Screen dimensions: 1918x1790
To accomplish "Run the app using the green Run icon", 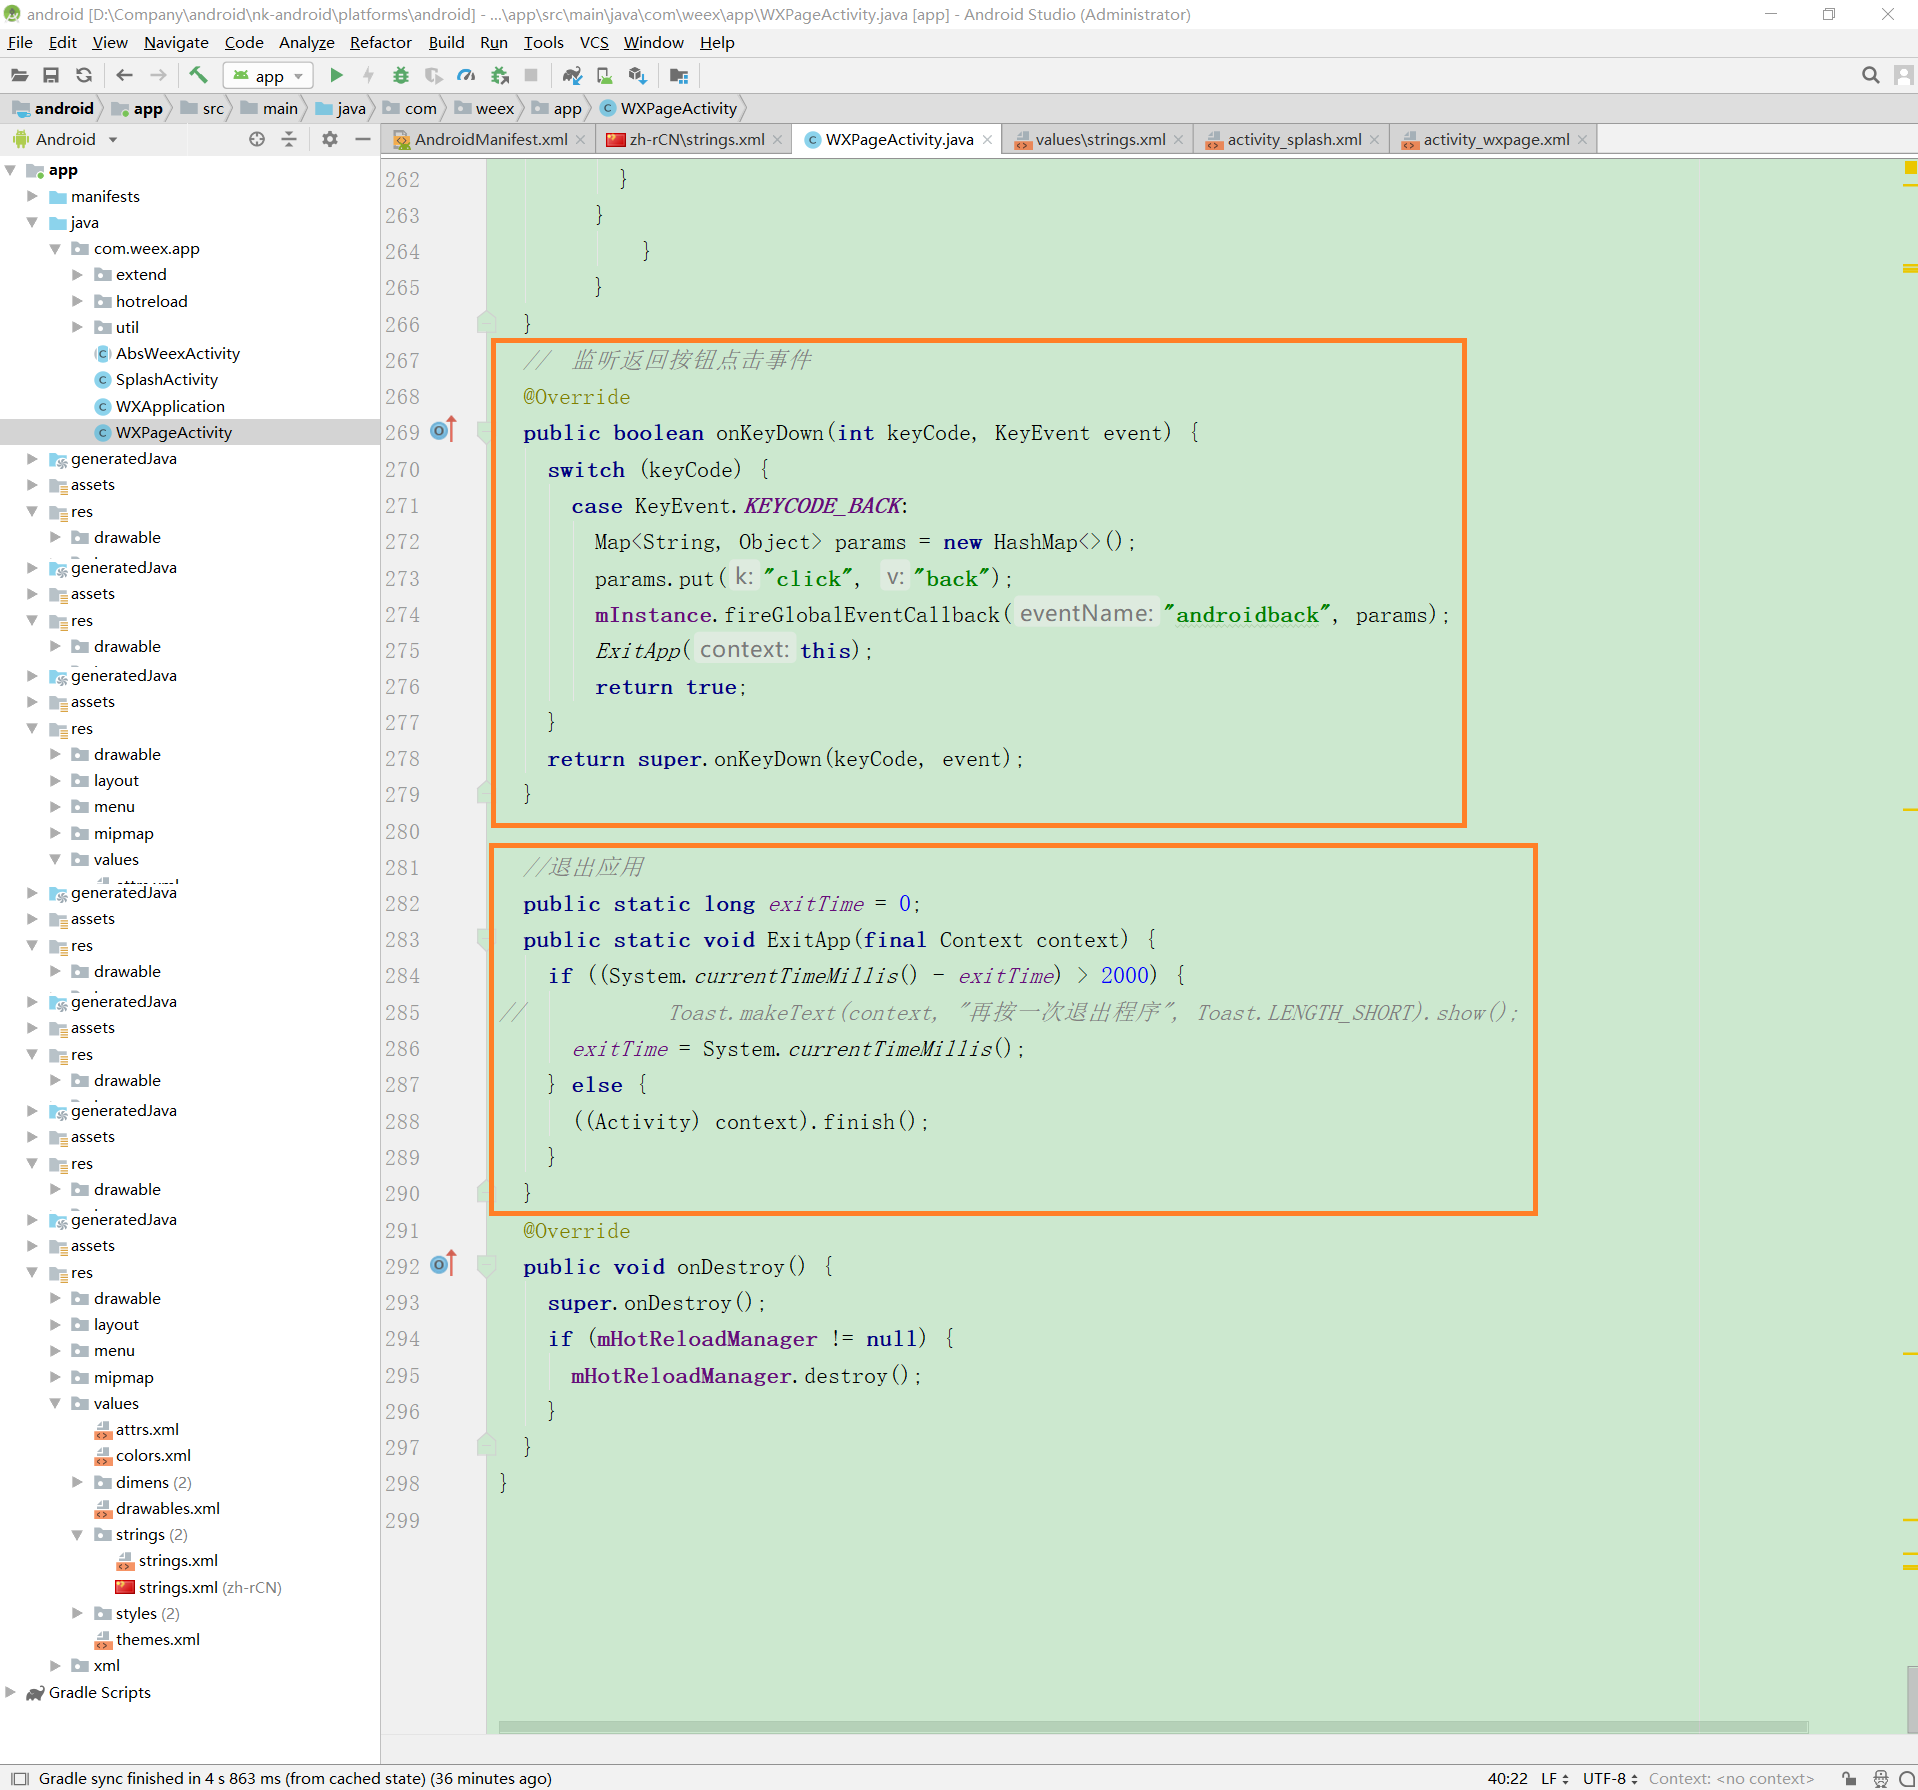I will click(337, 75).
